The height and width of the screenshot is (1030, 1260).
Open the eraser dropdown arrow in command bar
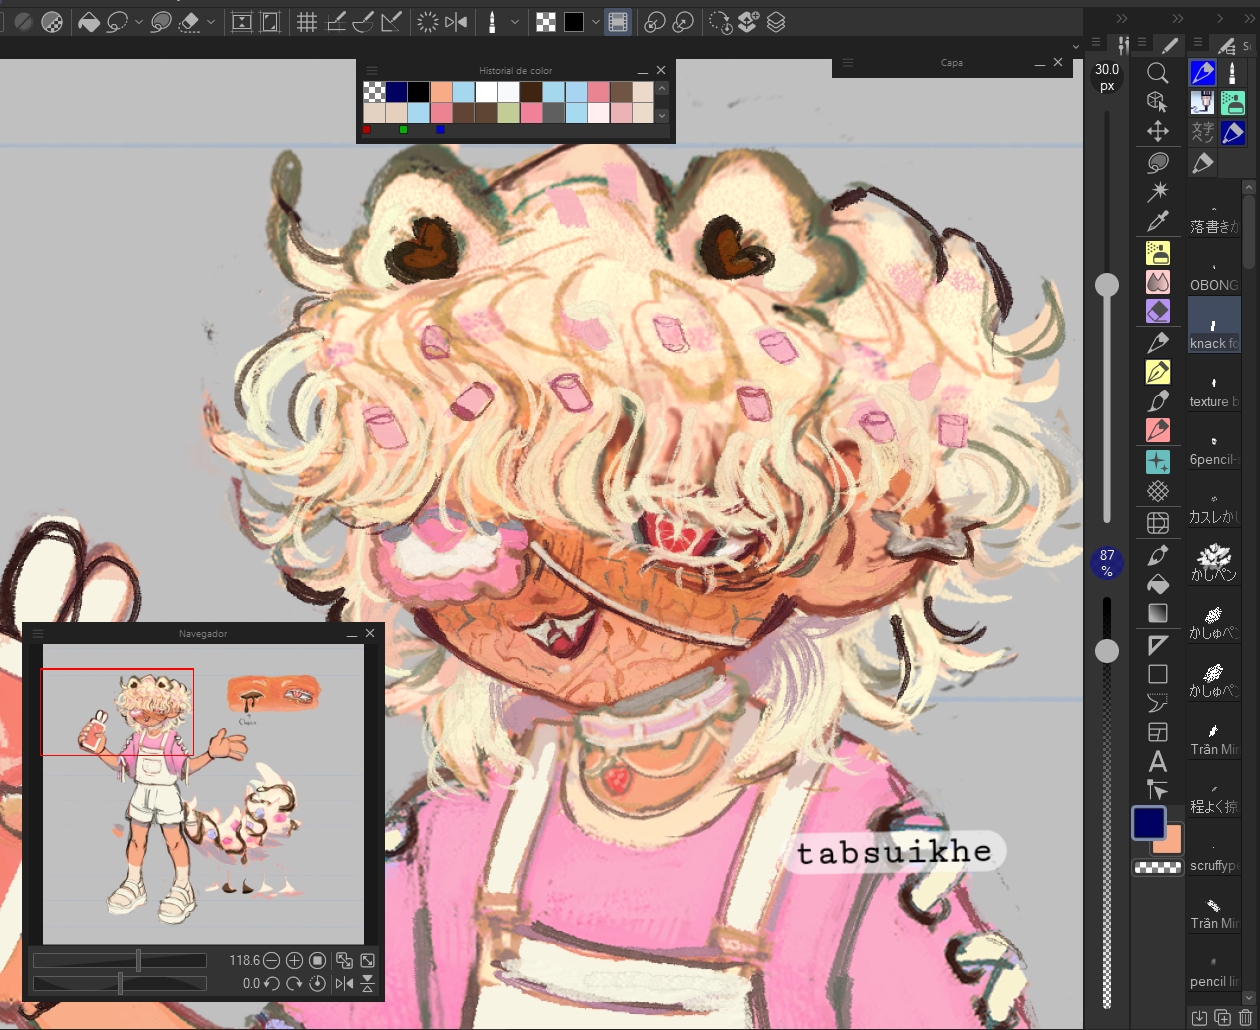click(211, 22)
